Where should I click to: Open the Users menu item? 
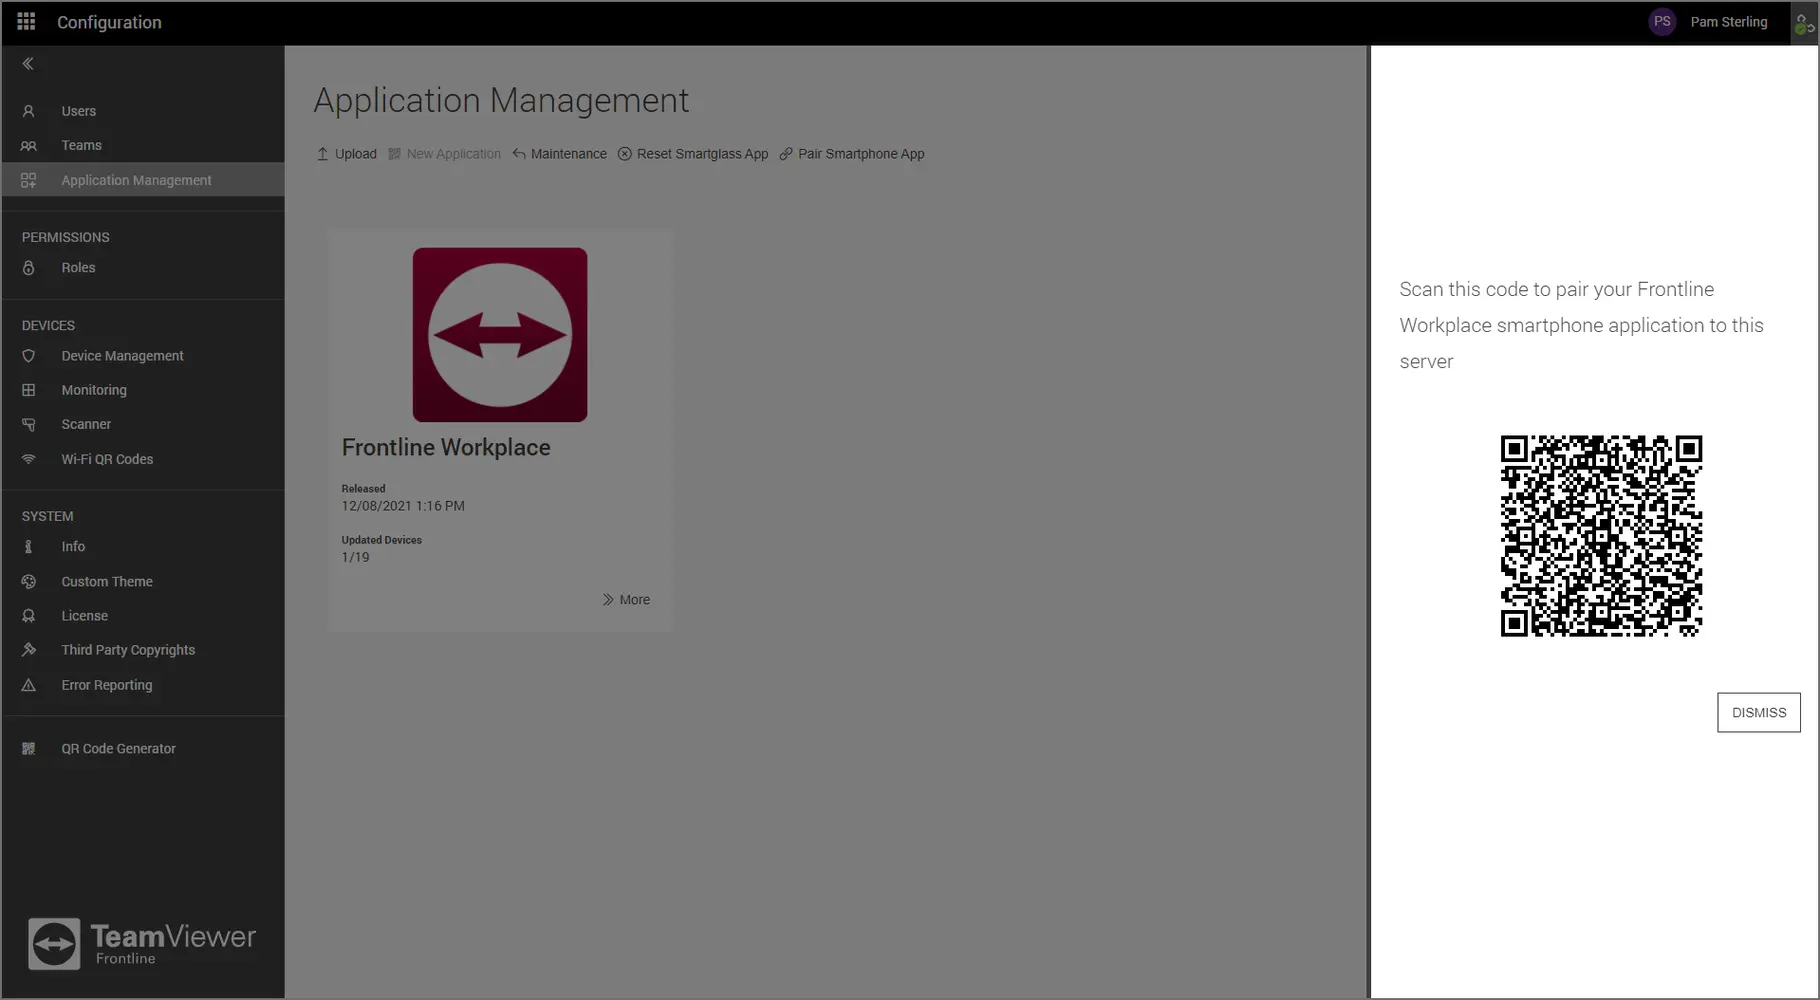(143, 111)
